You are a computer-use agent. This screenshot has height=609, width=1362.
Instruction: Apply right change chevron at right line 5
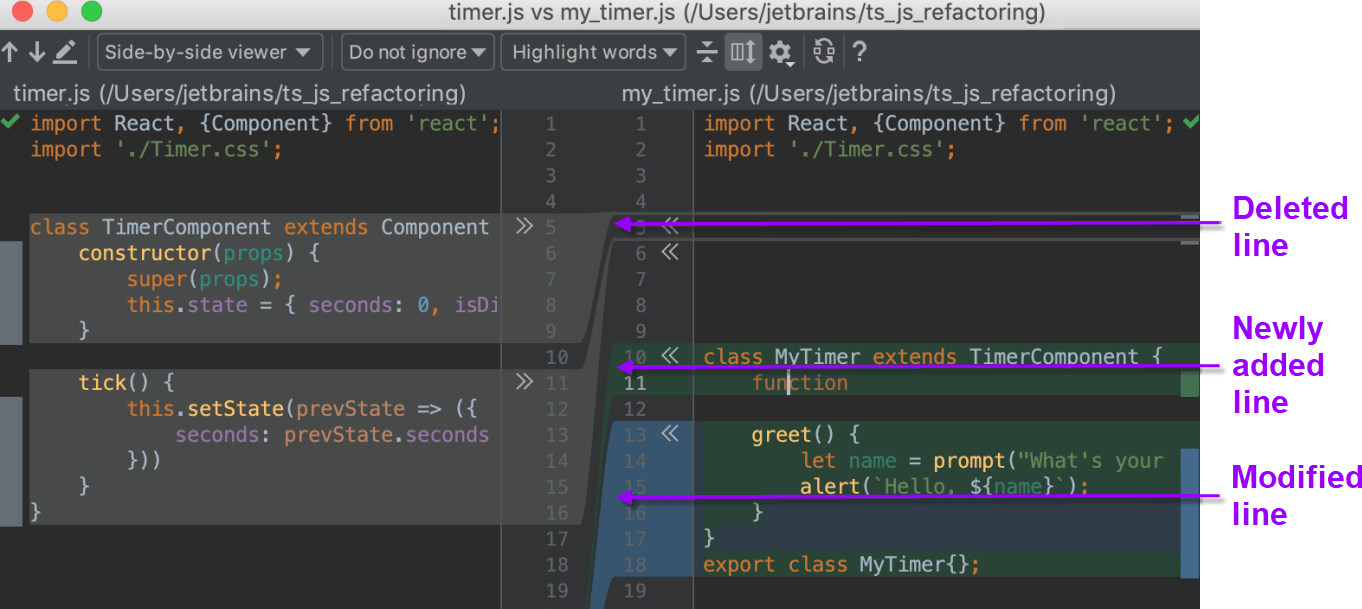point(670,227)
